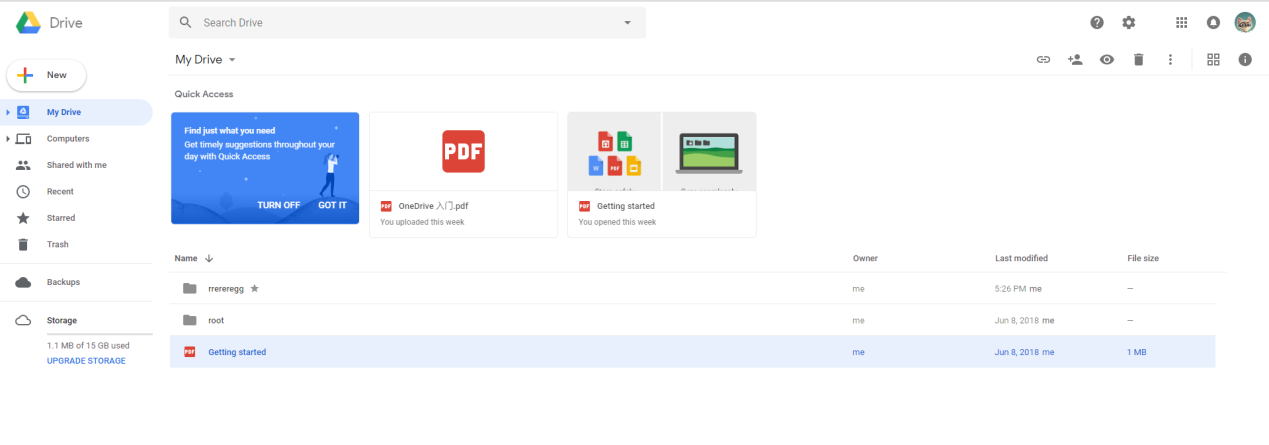The width and height of the screenshot is (1269, 445).
Task: Open the My Drive header dropdown
Action: click(x=232, y=60)
